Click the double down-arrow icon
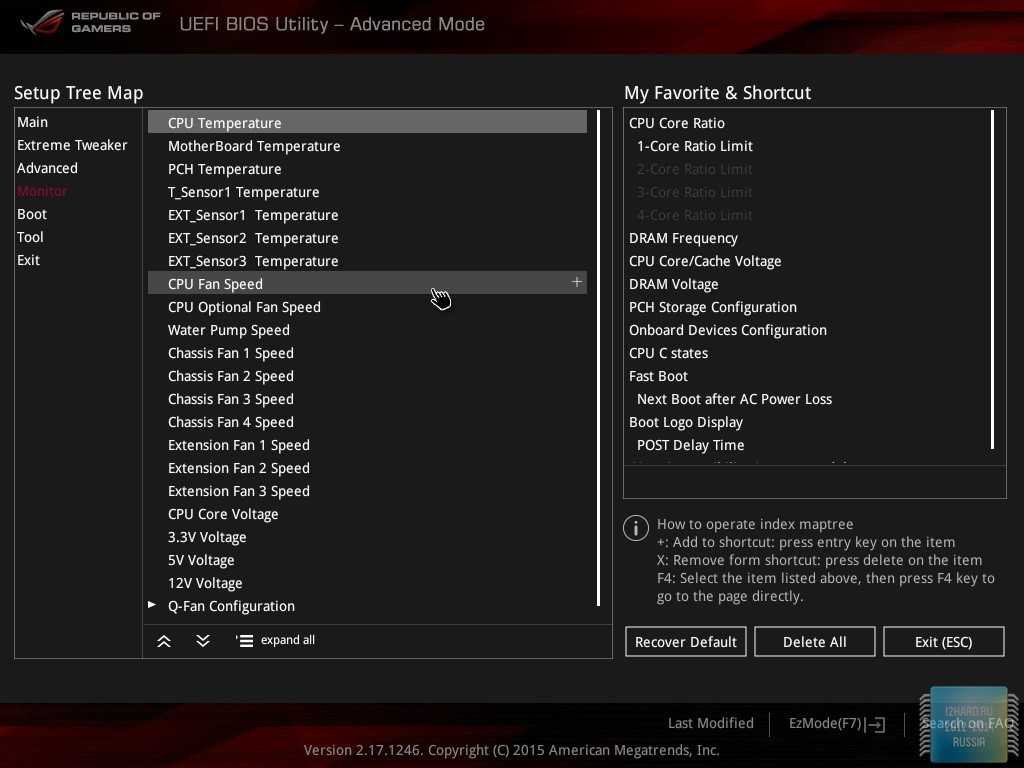1024x768 pixels. [203, 641]
